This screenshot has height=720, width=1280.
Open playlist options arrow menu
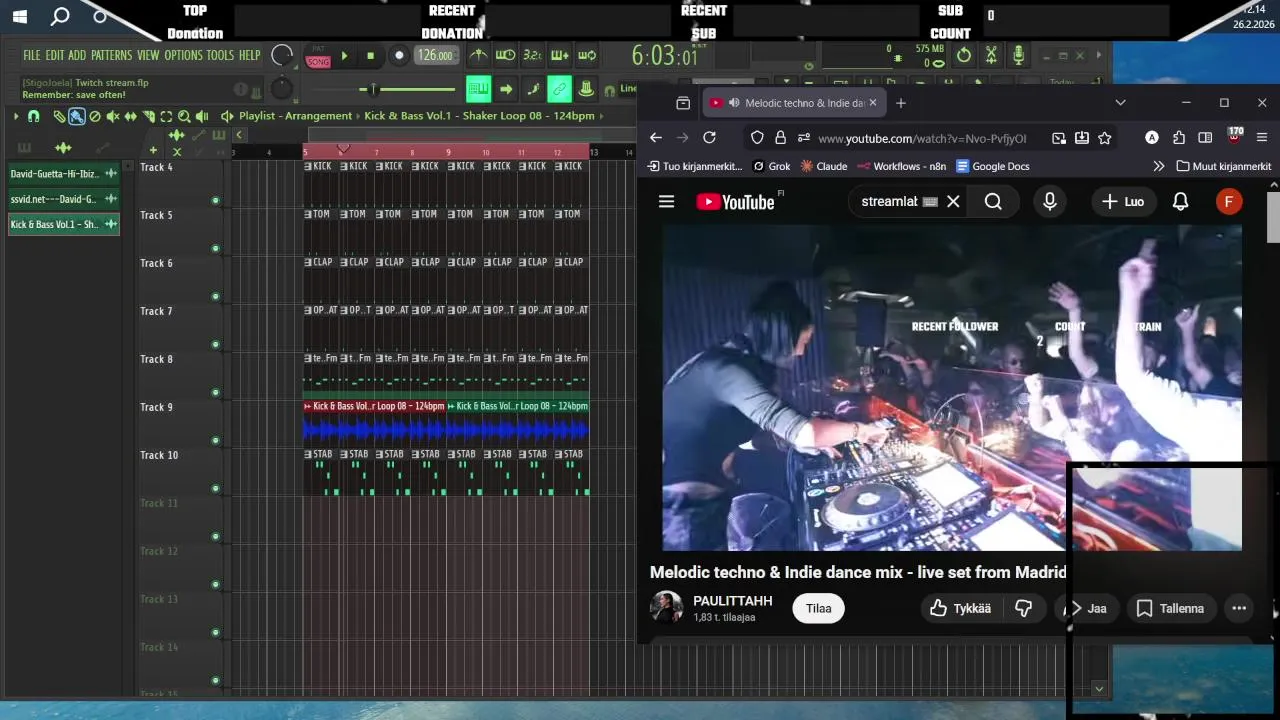16,116
